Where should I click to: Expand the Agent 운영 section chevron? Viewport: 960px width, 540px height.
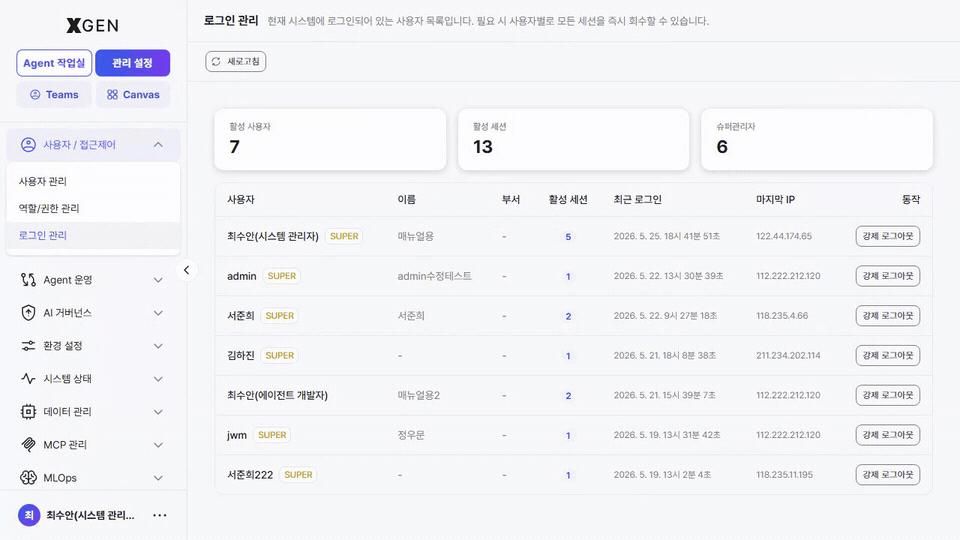pyautogui.click(x=158, y=280)
